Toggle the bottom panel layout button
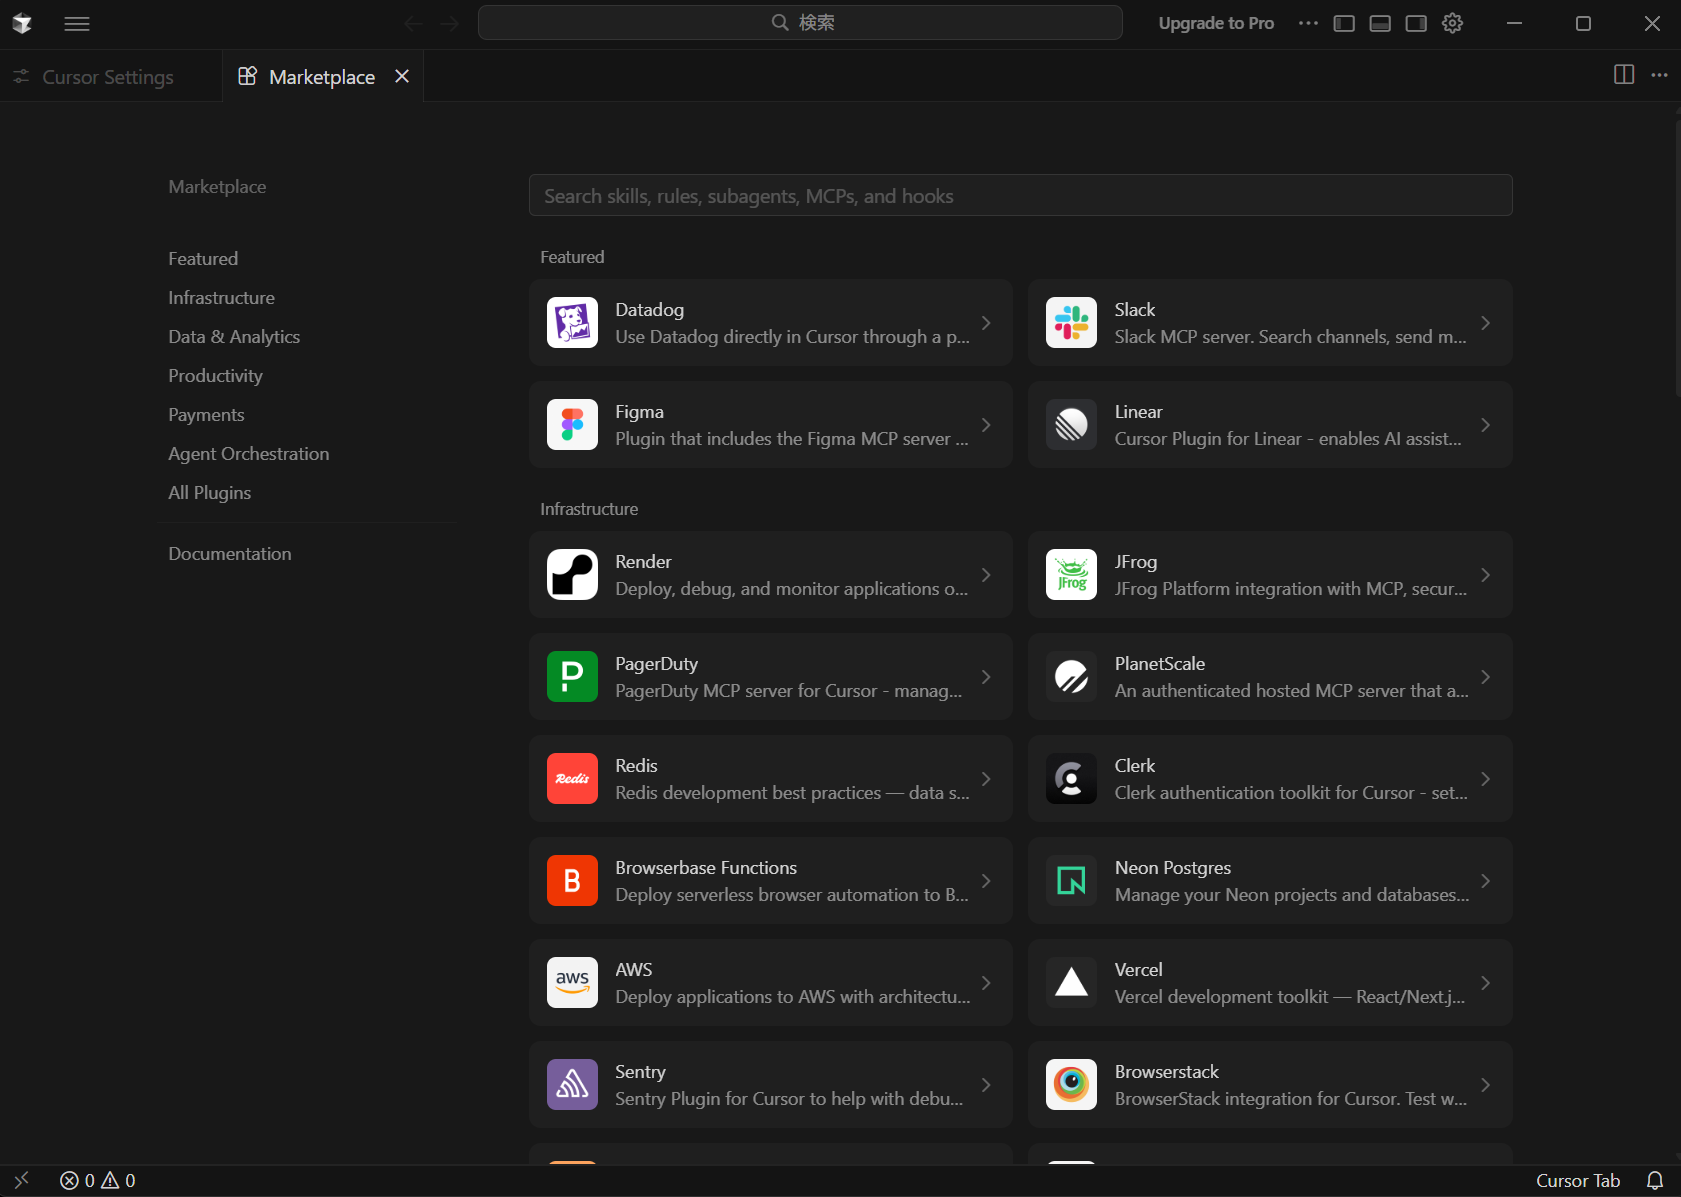Viewport: 1681px width, 1197px height. point(1380,23)
